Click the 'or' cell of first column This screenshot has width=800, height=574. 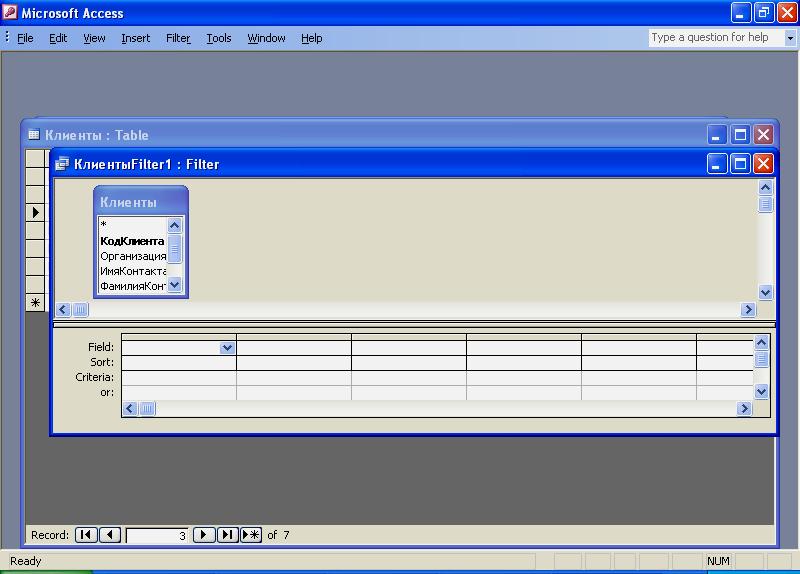point(179,393)
